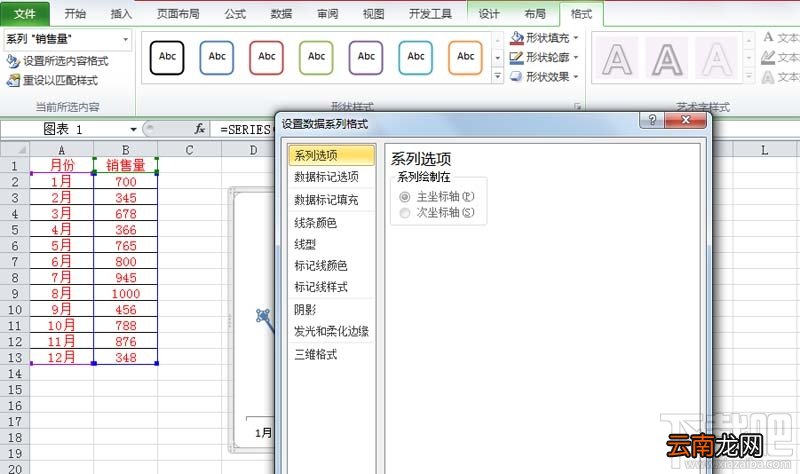The height and width of the screenshot is (474, 800).
Task: Open the 文件 tab
Action: click(x=24, y=14)
